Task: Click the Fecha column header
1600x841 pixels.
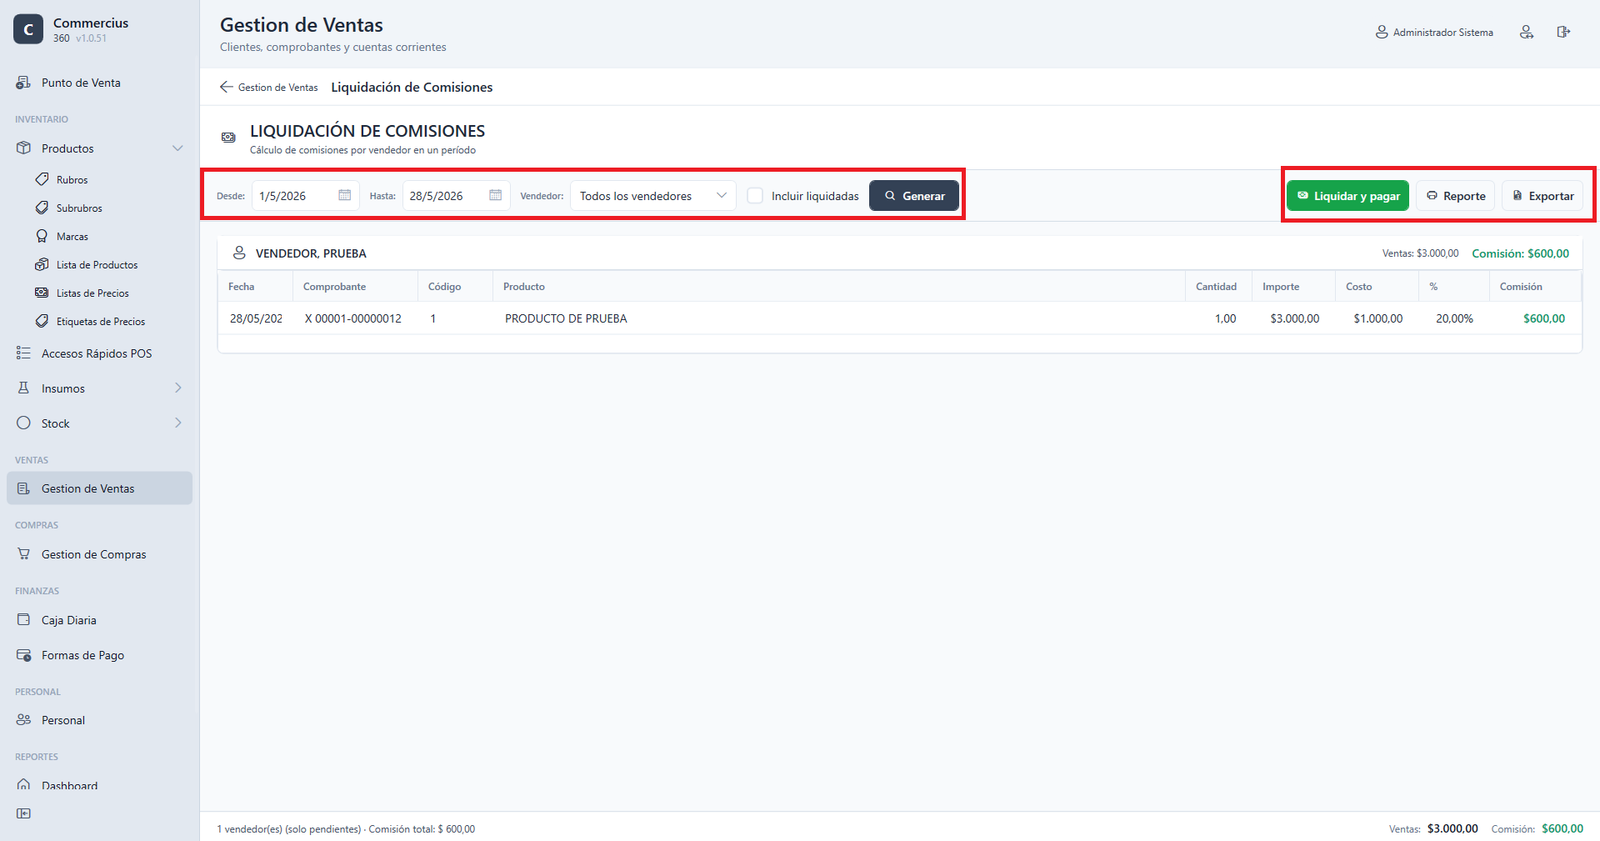Action: coord(255,286)
